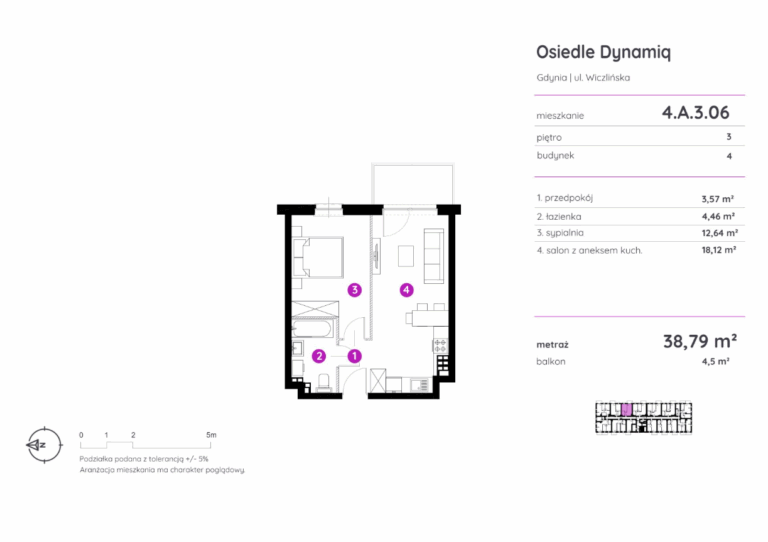Click the sypialnia 12,64 m² row

coord(636,232)
